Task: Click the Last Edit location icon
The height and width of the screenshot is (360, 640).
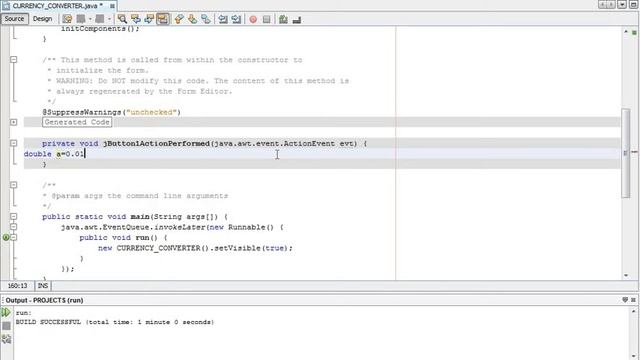Action: click(67, 19)
